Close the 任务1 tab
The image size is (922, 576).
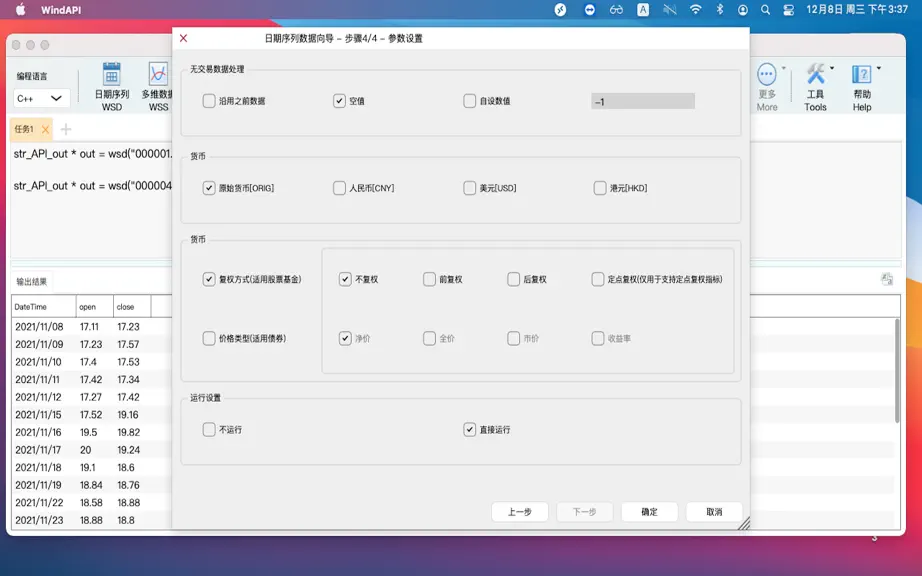click(x=45, y=129)
